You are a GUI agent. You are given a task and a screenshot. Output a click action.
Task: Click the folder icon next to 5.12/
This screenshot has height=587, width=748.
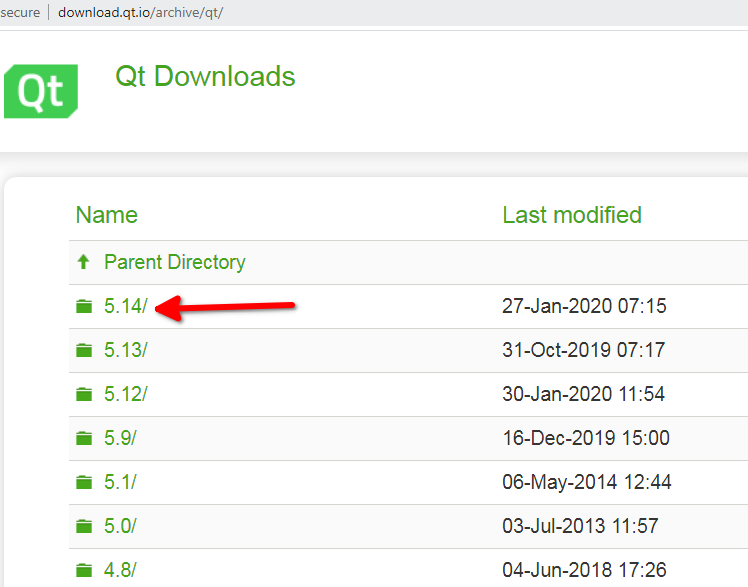[84, 394]
